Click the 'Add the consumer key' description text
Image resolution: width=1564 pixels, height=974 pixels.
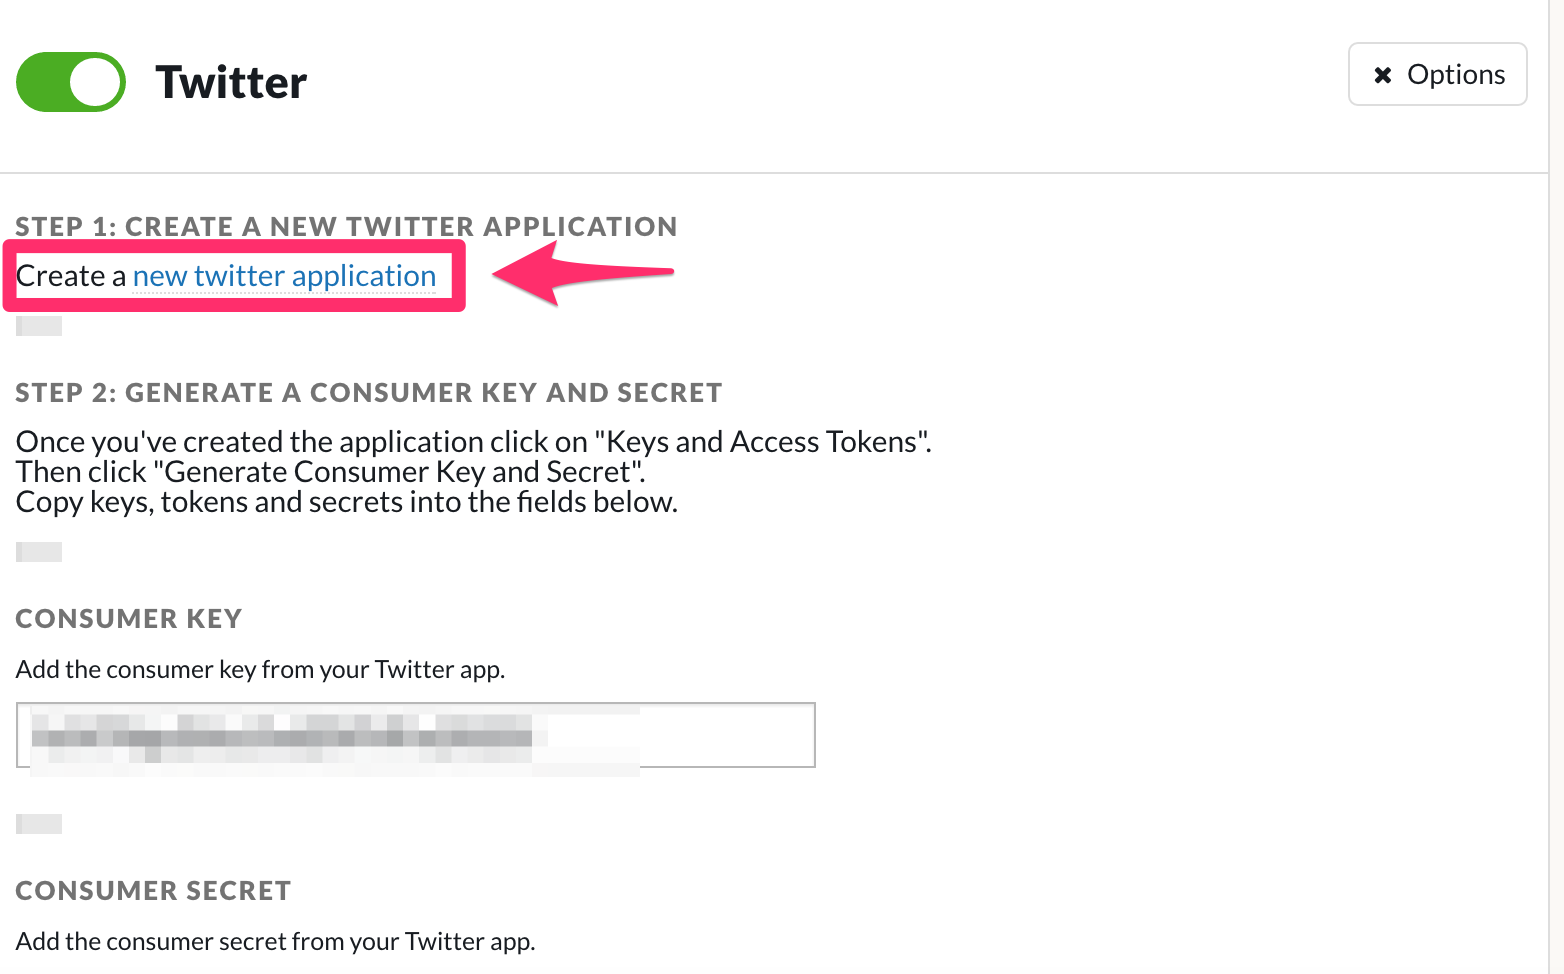(x=260, y=669)
